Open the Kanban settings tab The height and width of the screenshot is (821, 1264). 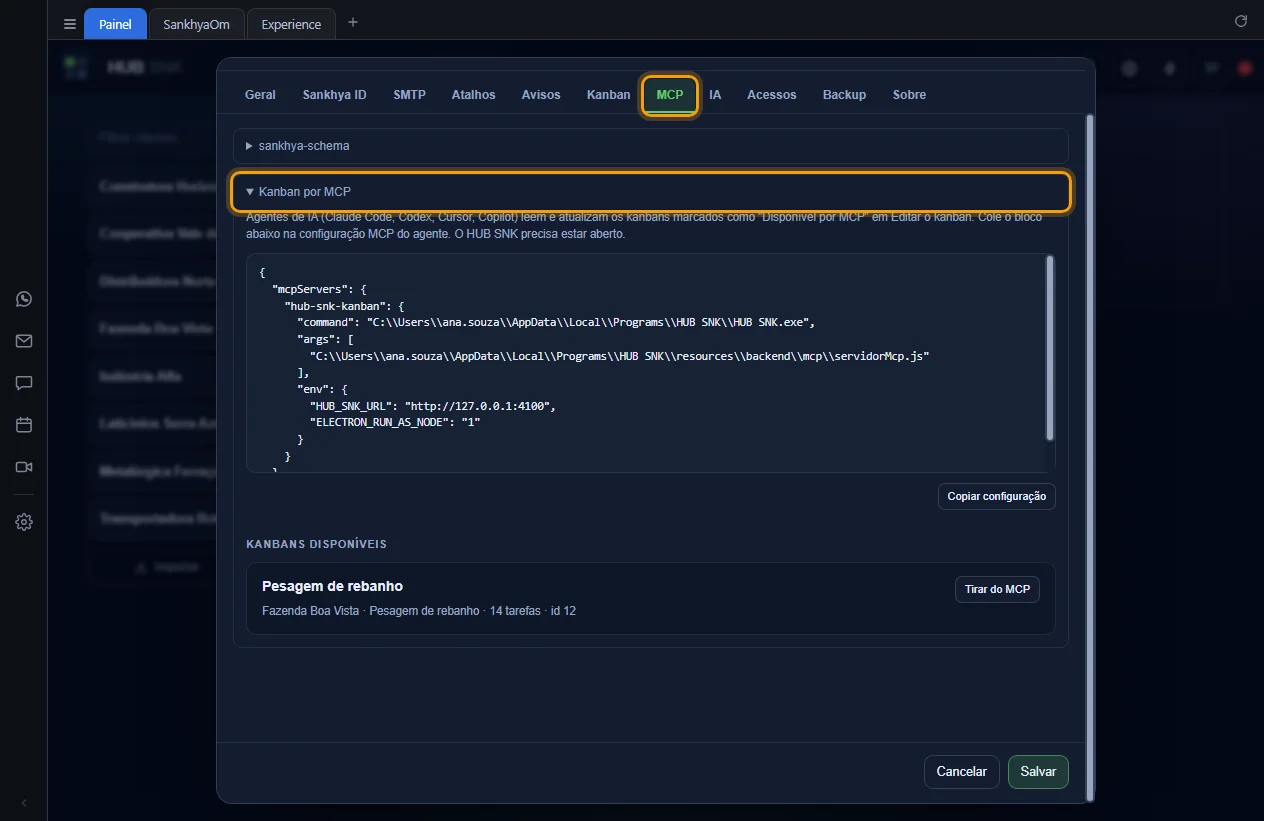608,95
